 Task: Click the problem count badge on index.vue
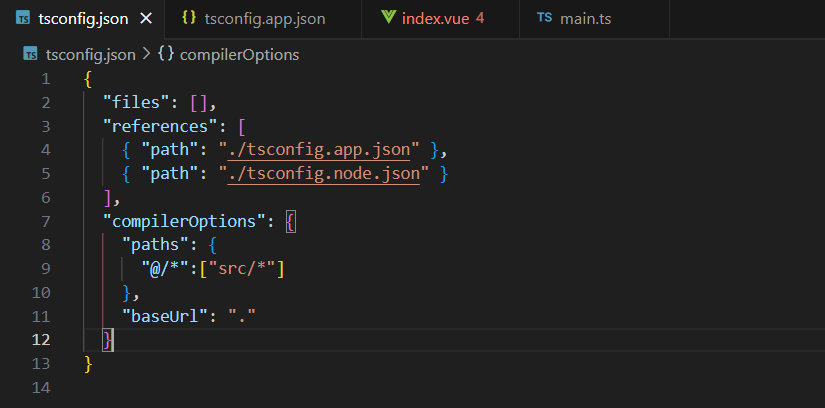tap(480, 19)
